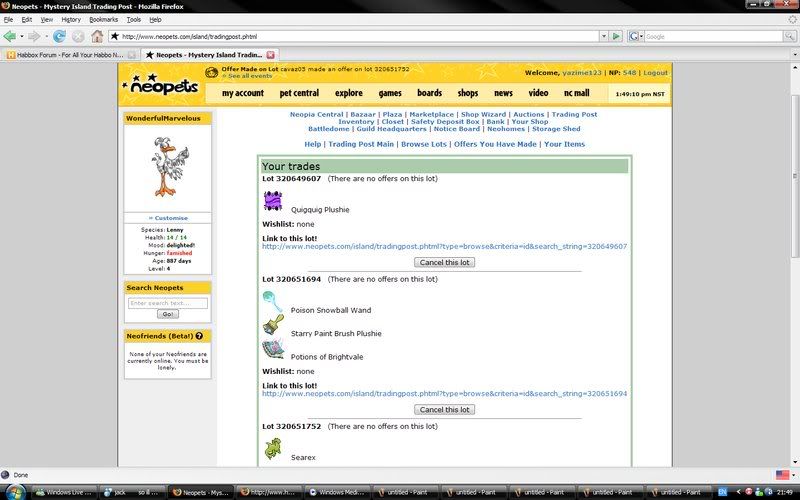The width and height of the screenshot is (800, 500).
Task: Open the Browse Lots link
Action: coord(422,144)
